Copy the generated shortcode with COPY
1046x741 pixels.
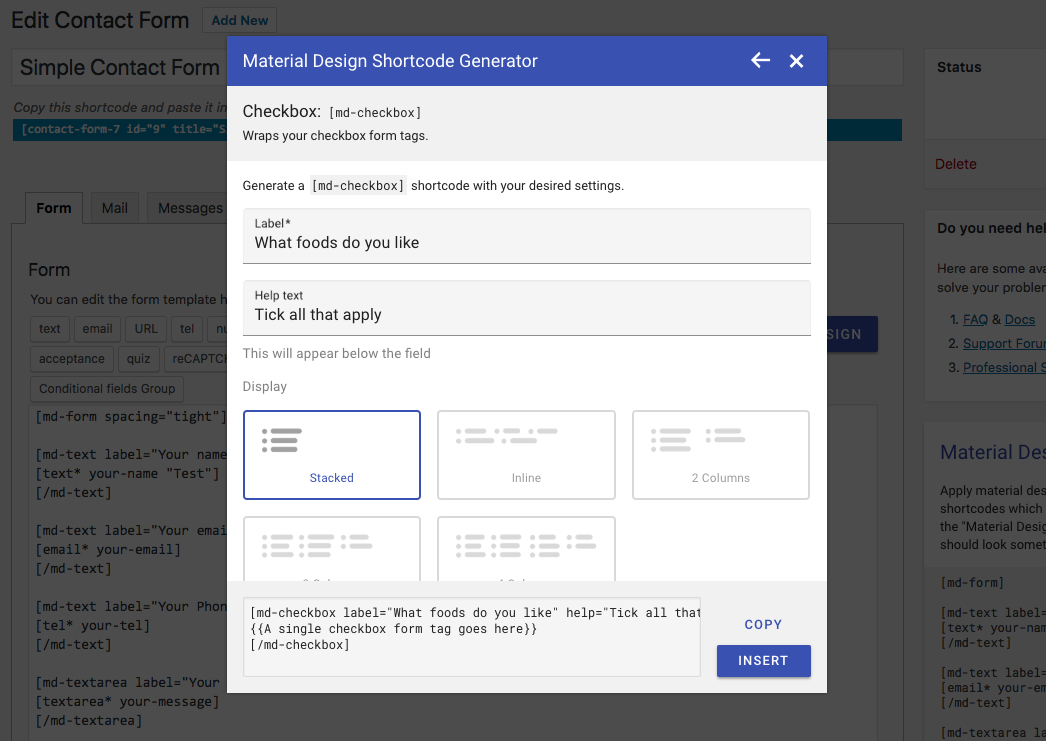tap(763, 624)
